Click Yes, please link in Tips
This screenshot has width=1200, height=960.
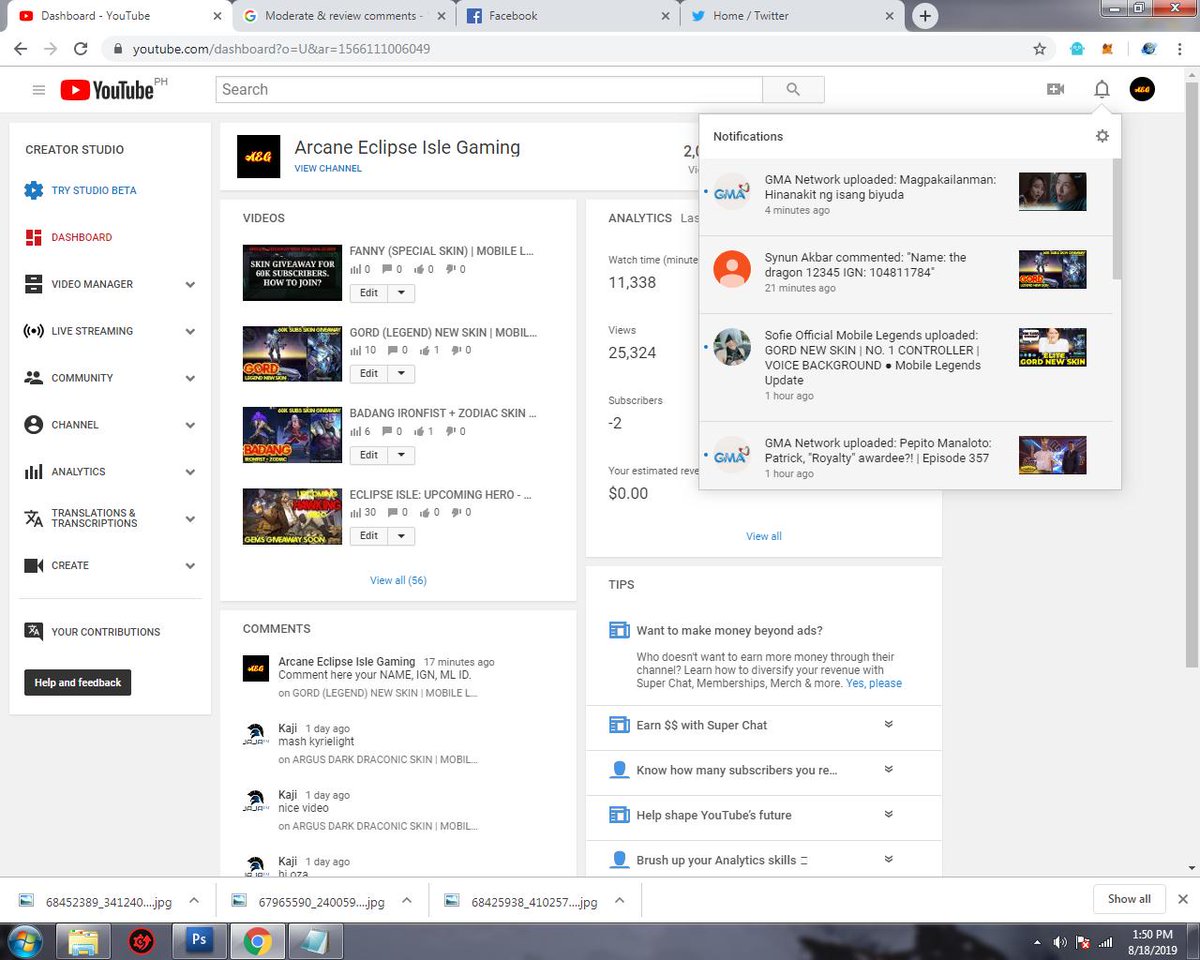(874, 684)
